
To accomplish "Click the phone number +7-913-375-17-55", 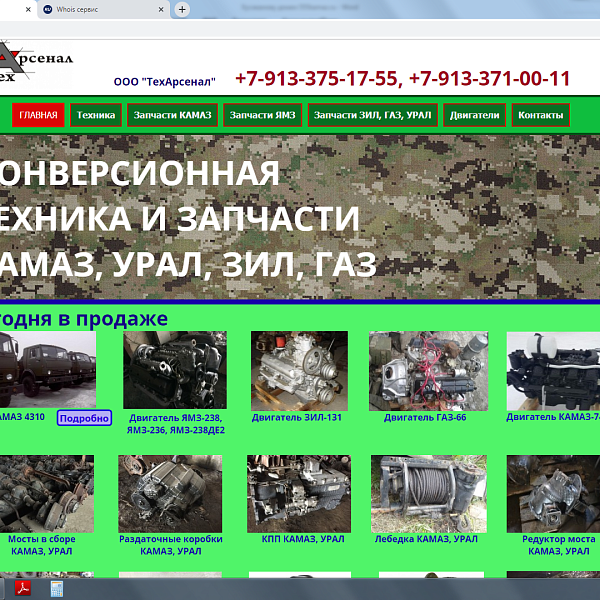I will coord(317,78).
